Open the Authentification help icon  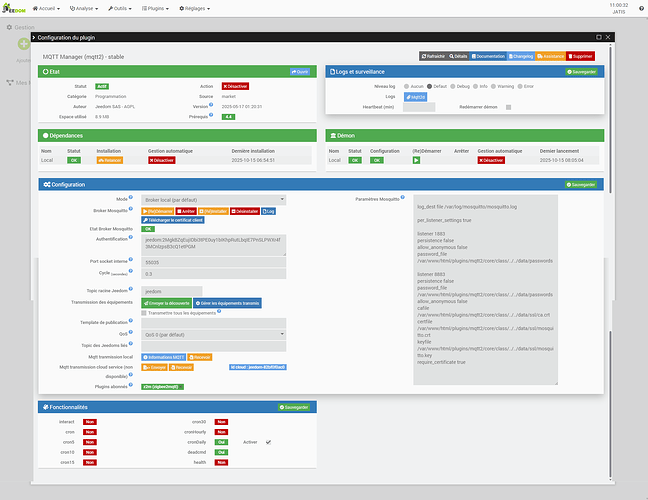131,237
